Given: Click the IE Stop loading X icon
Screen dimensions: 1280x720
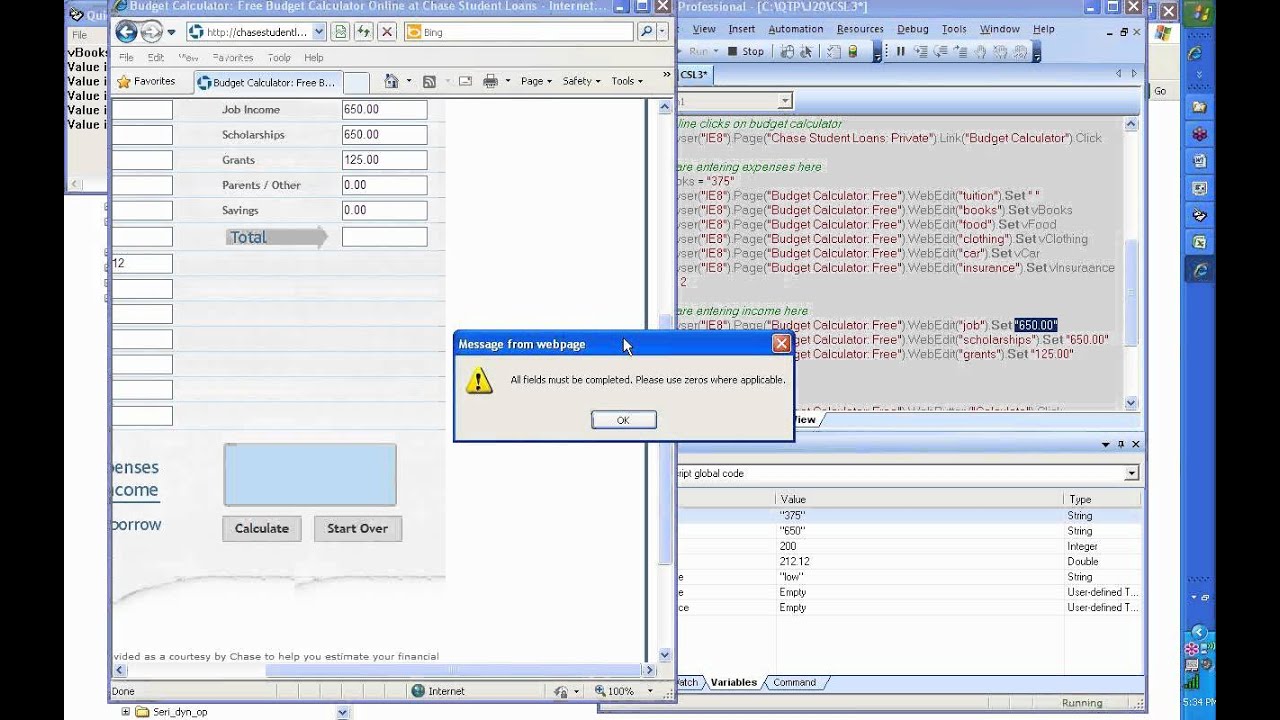Looking at the screenshot, I should click(x=387, y=32).
